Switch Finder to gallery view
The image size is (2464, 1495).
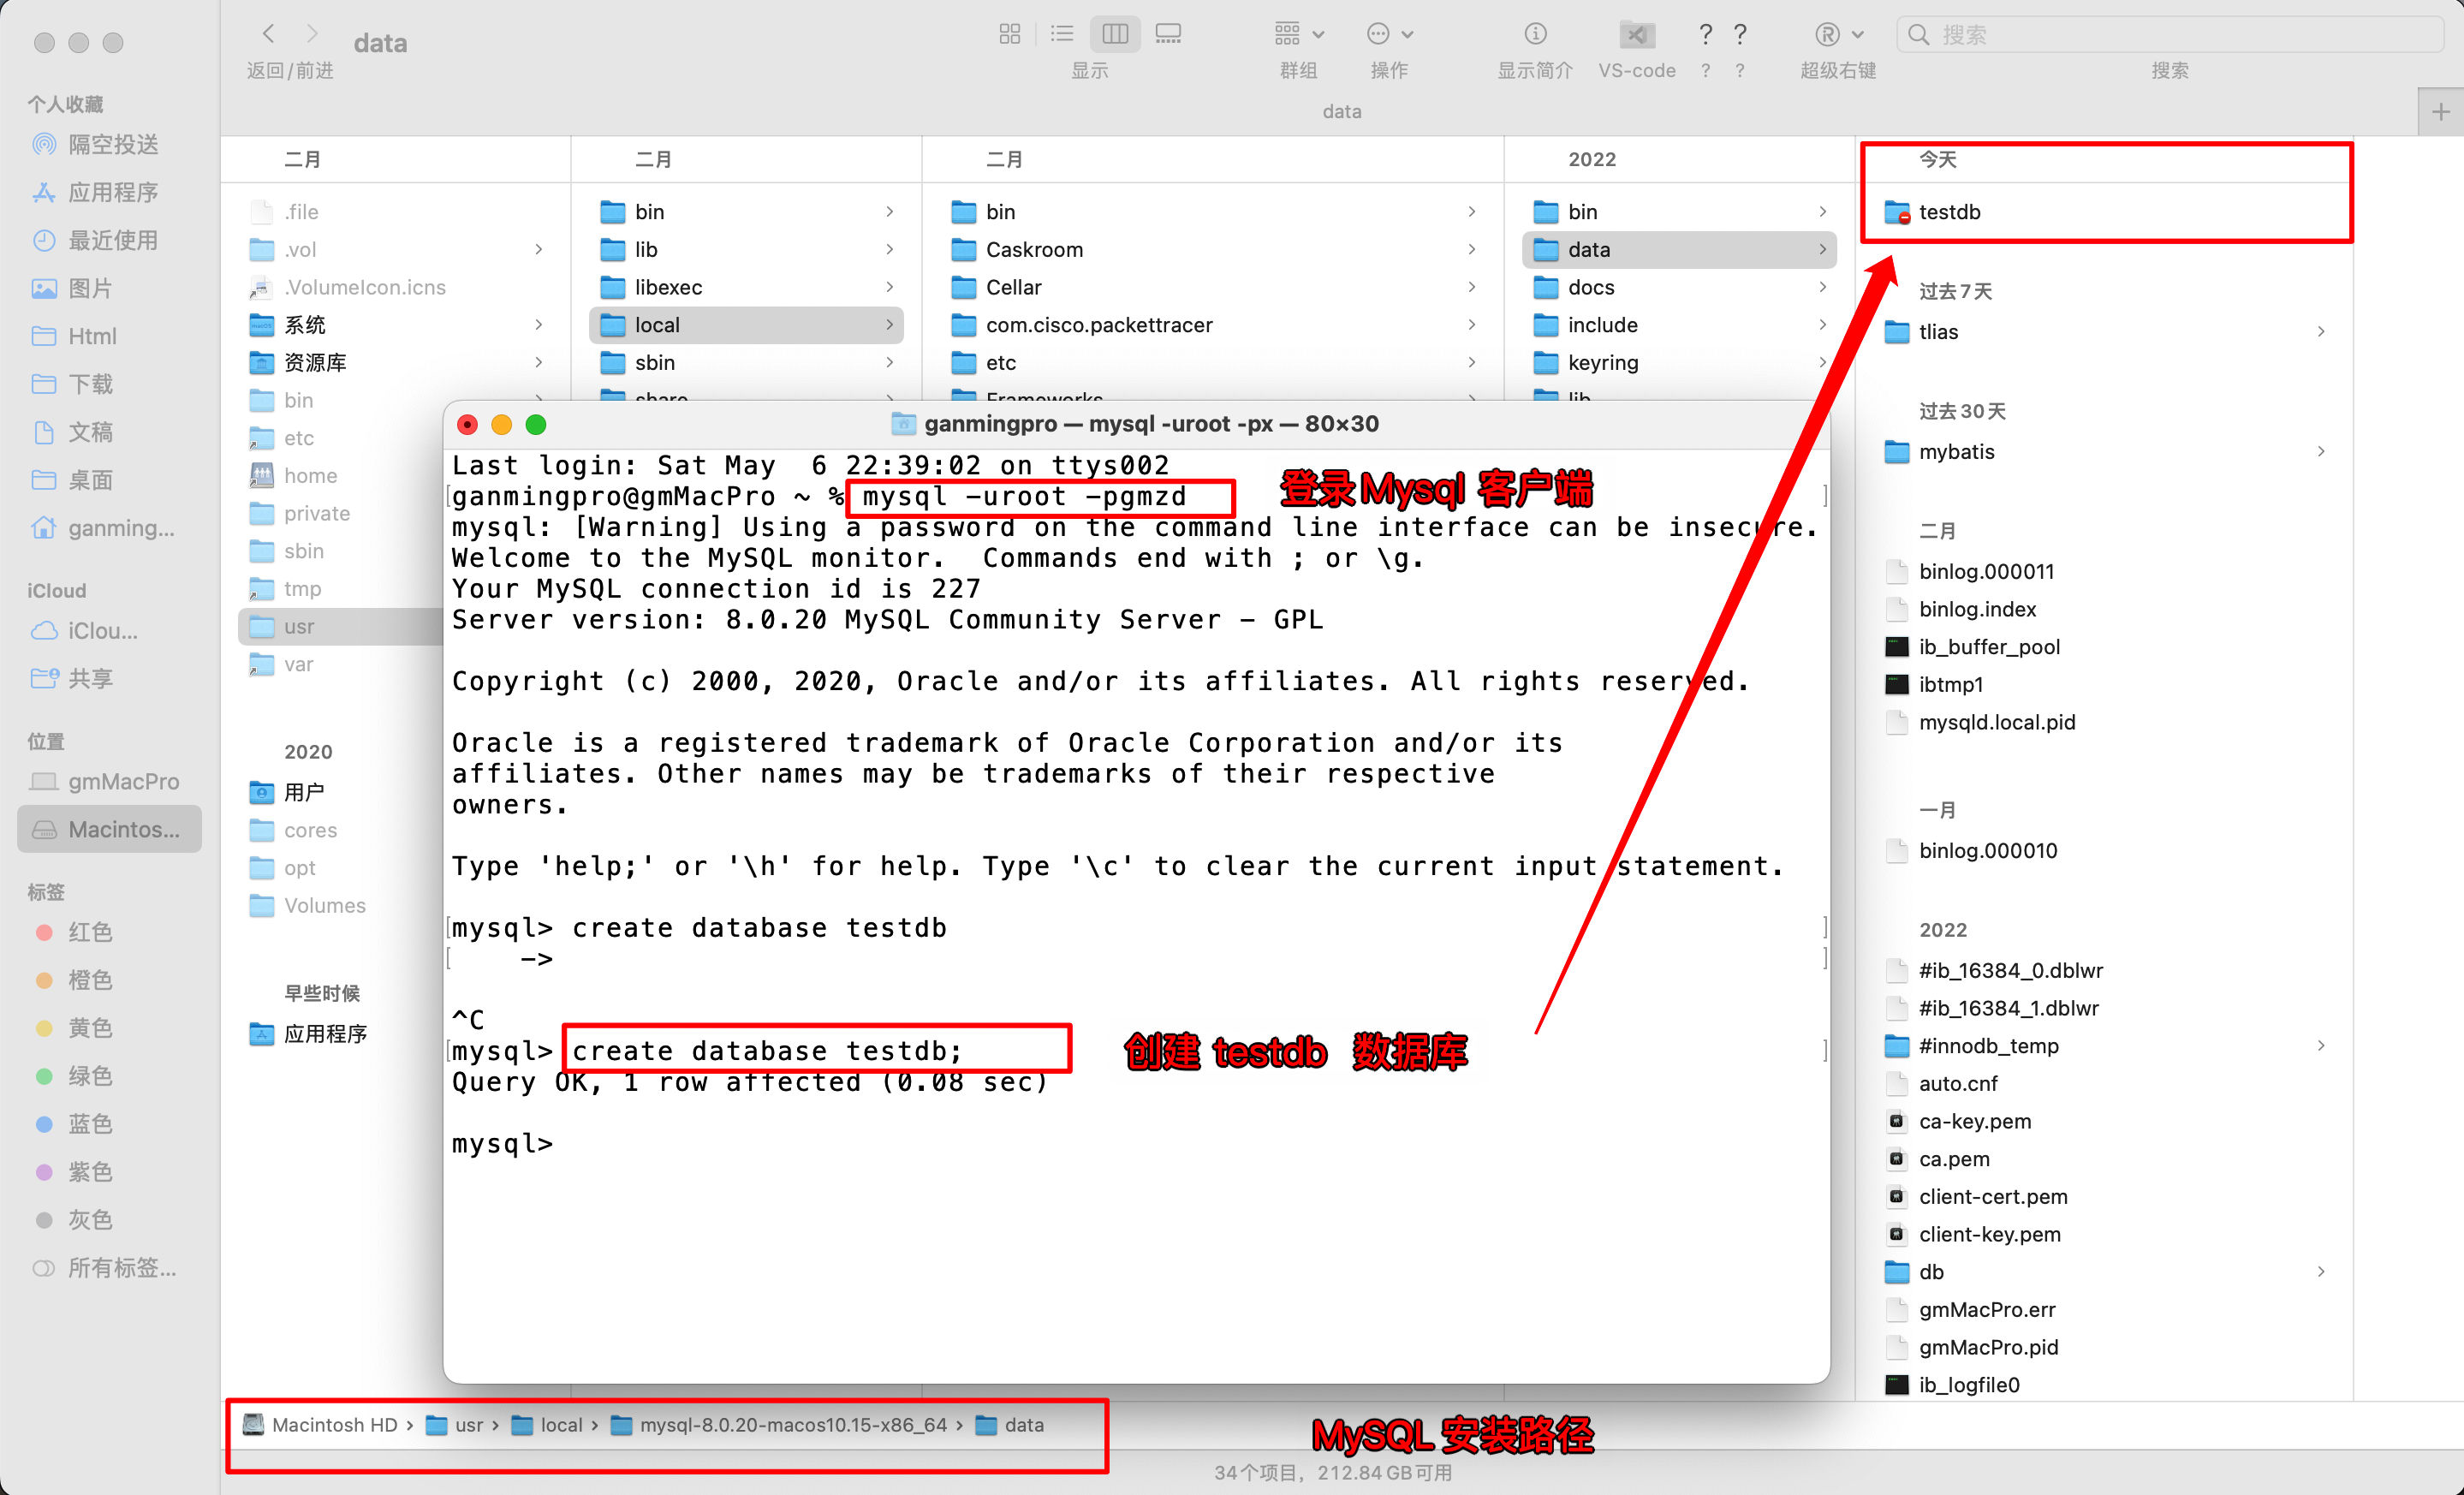pos(1168,34)
